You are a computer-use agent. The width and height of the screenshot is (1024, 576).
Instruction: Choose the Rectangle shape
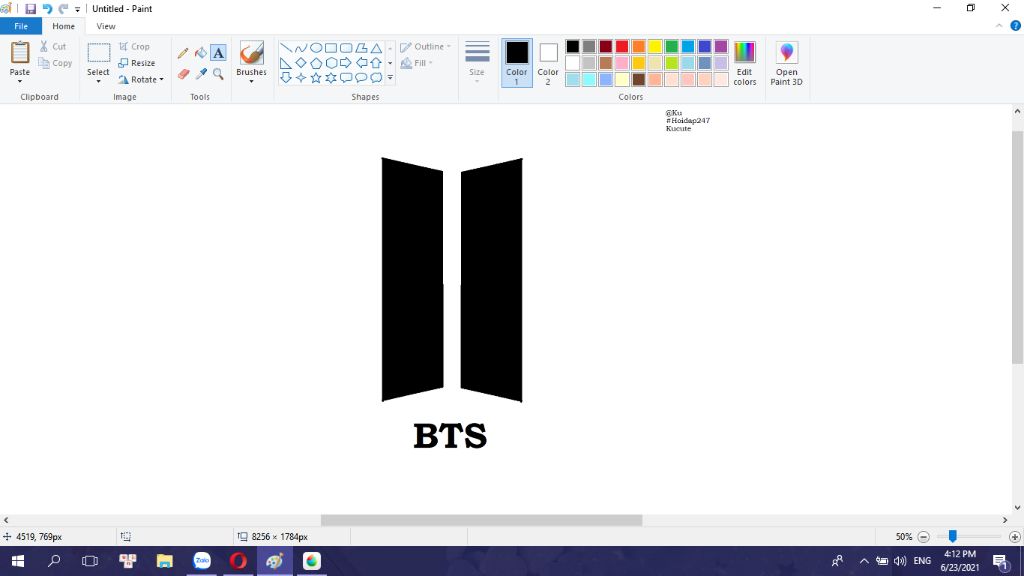click(x=331, y=48)
